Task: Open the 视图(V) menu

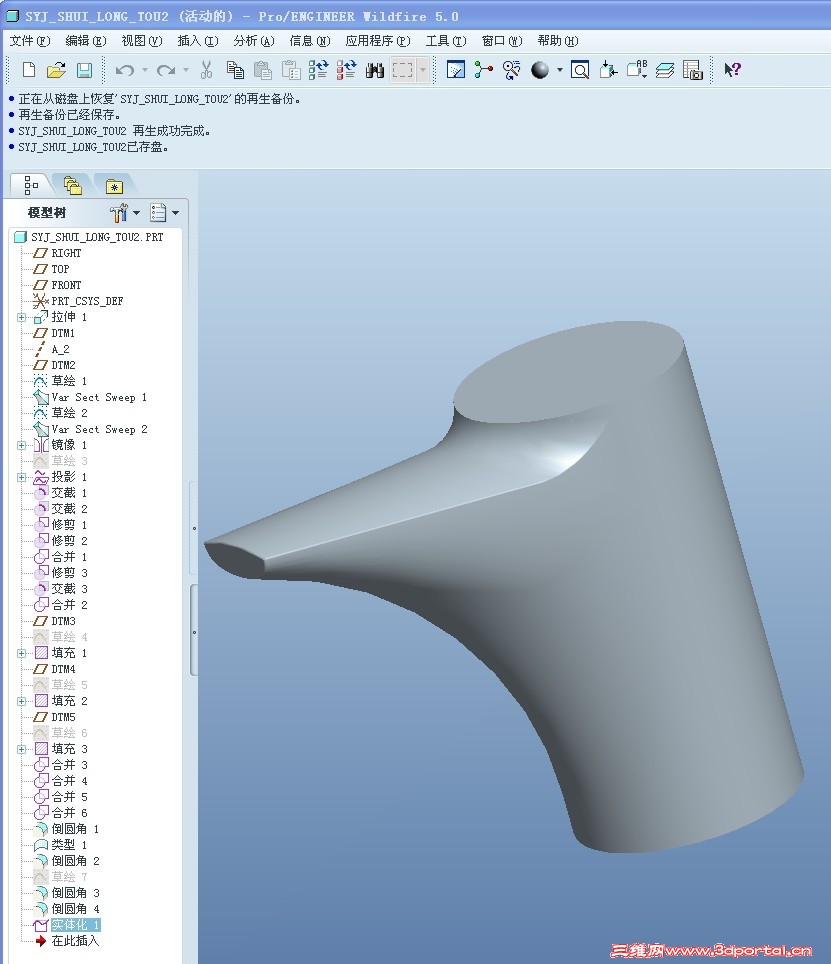Action: tap(141, 41)
